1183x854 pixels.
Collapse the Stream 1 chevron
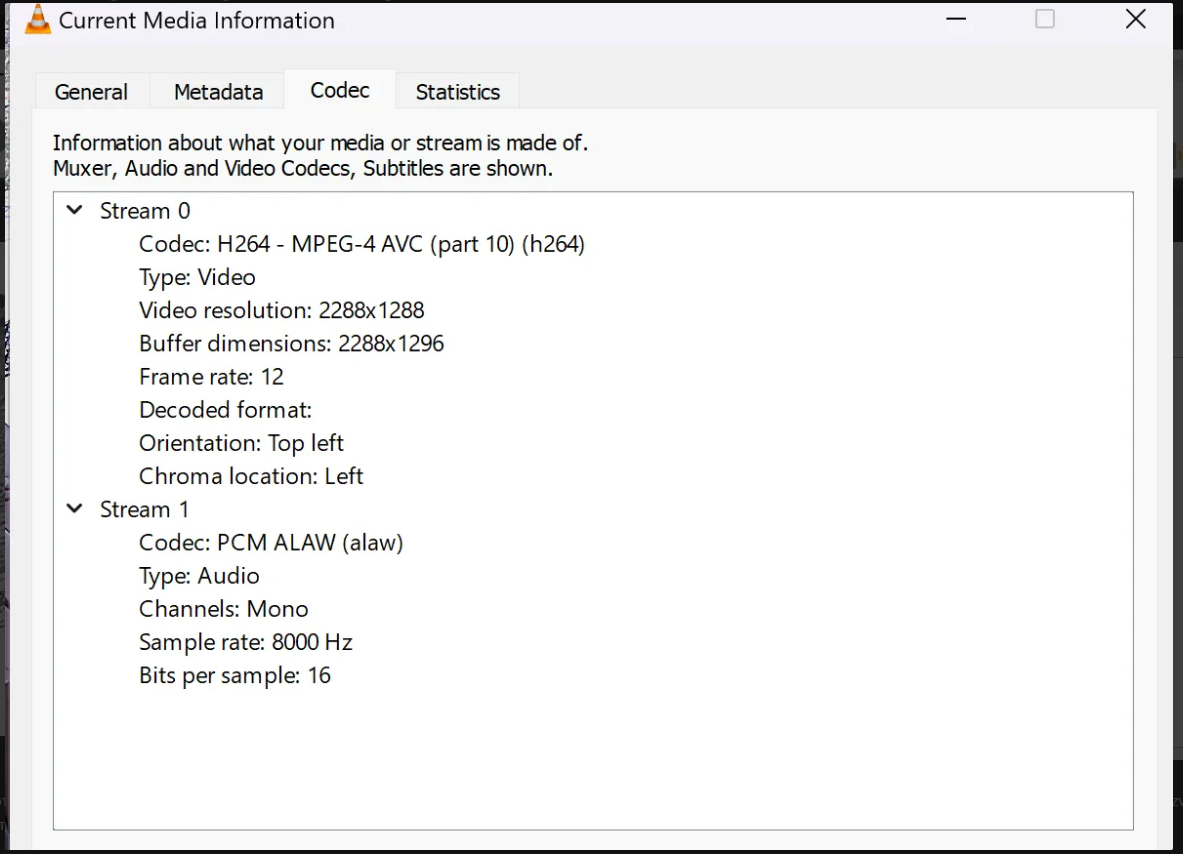[75, 508]
